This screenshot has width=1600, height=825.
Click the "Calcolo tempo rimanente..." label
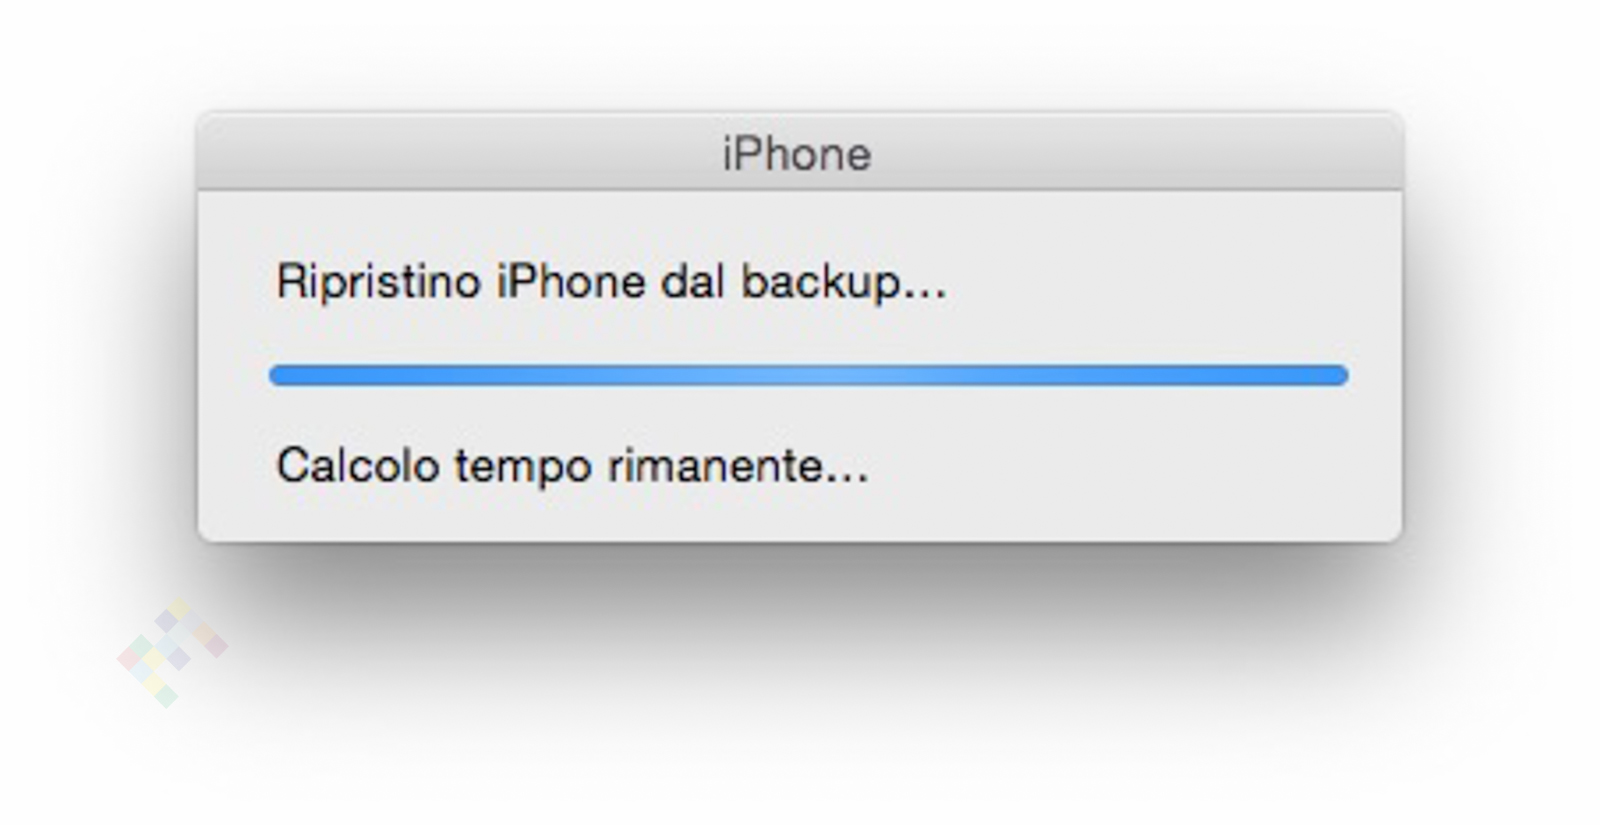(x=572, y=466)
